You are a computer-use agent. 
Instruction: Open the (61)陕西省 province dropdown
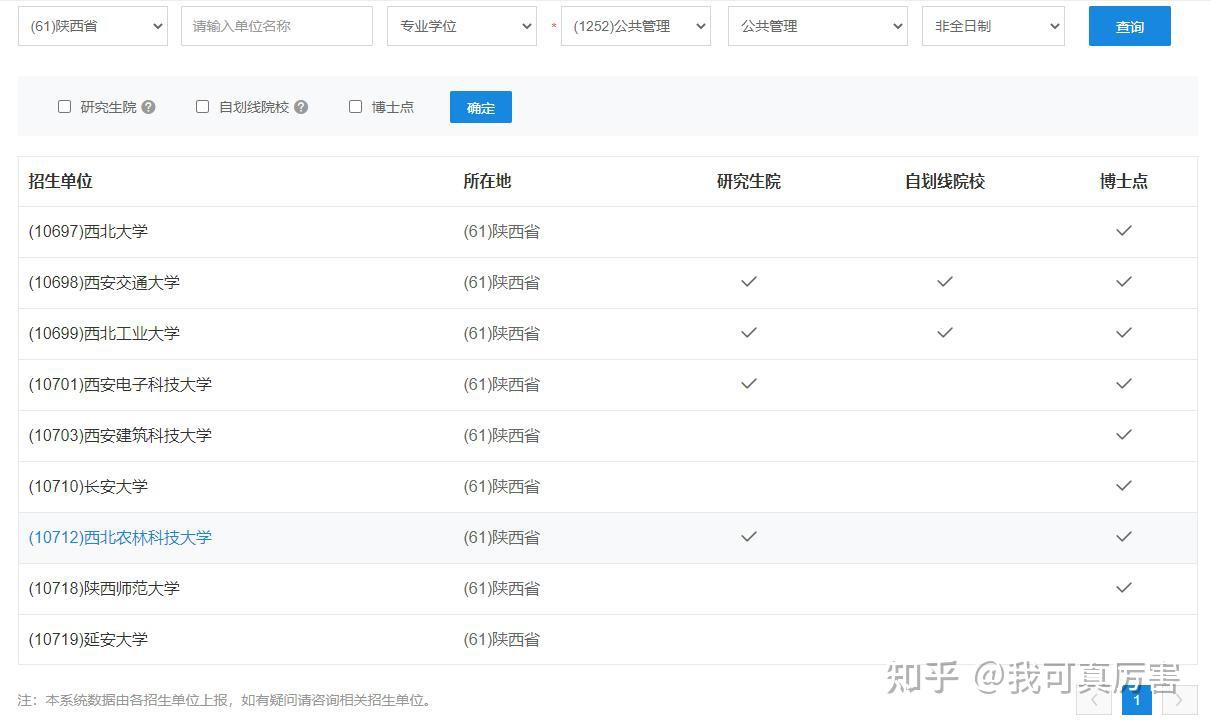tap(93, 26)
